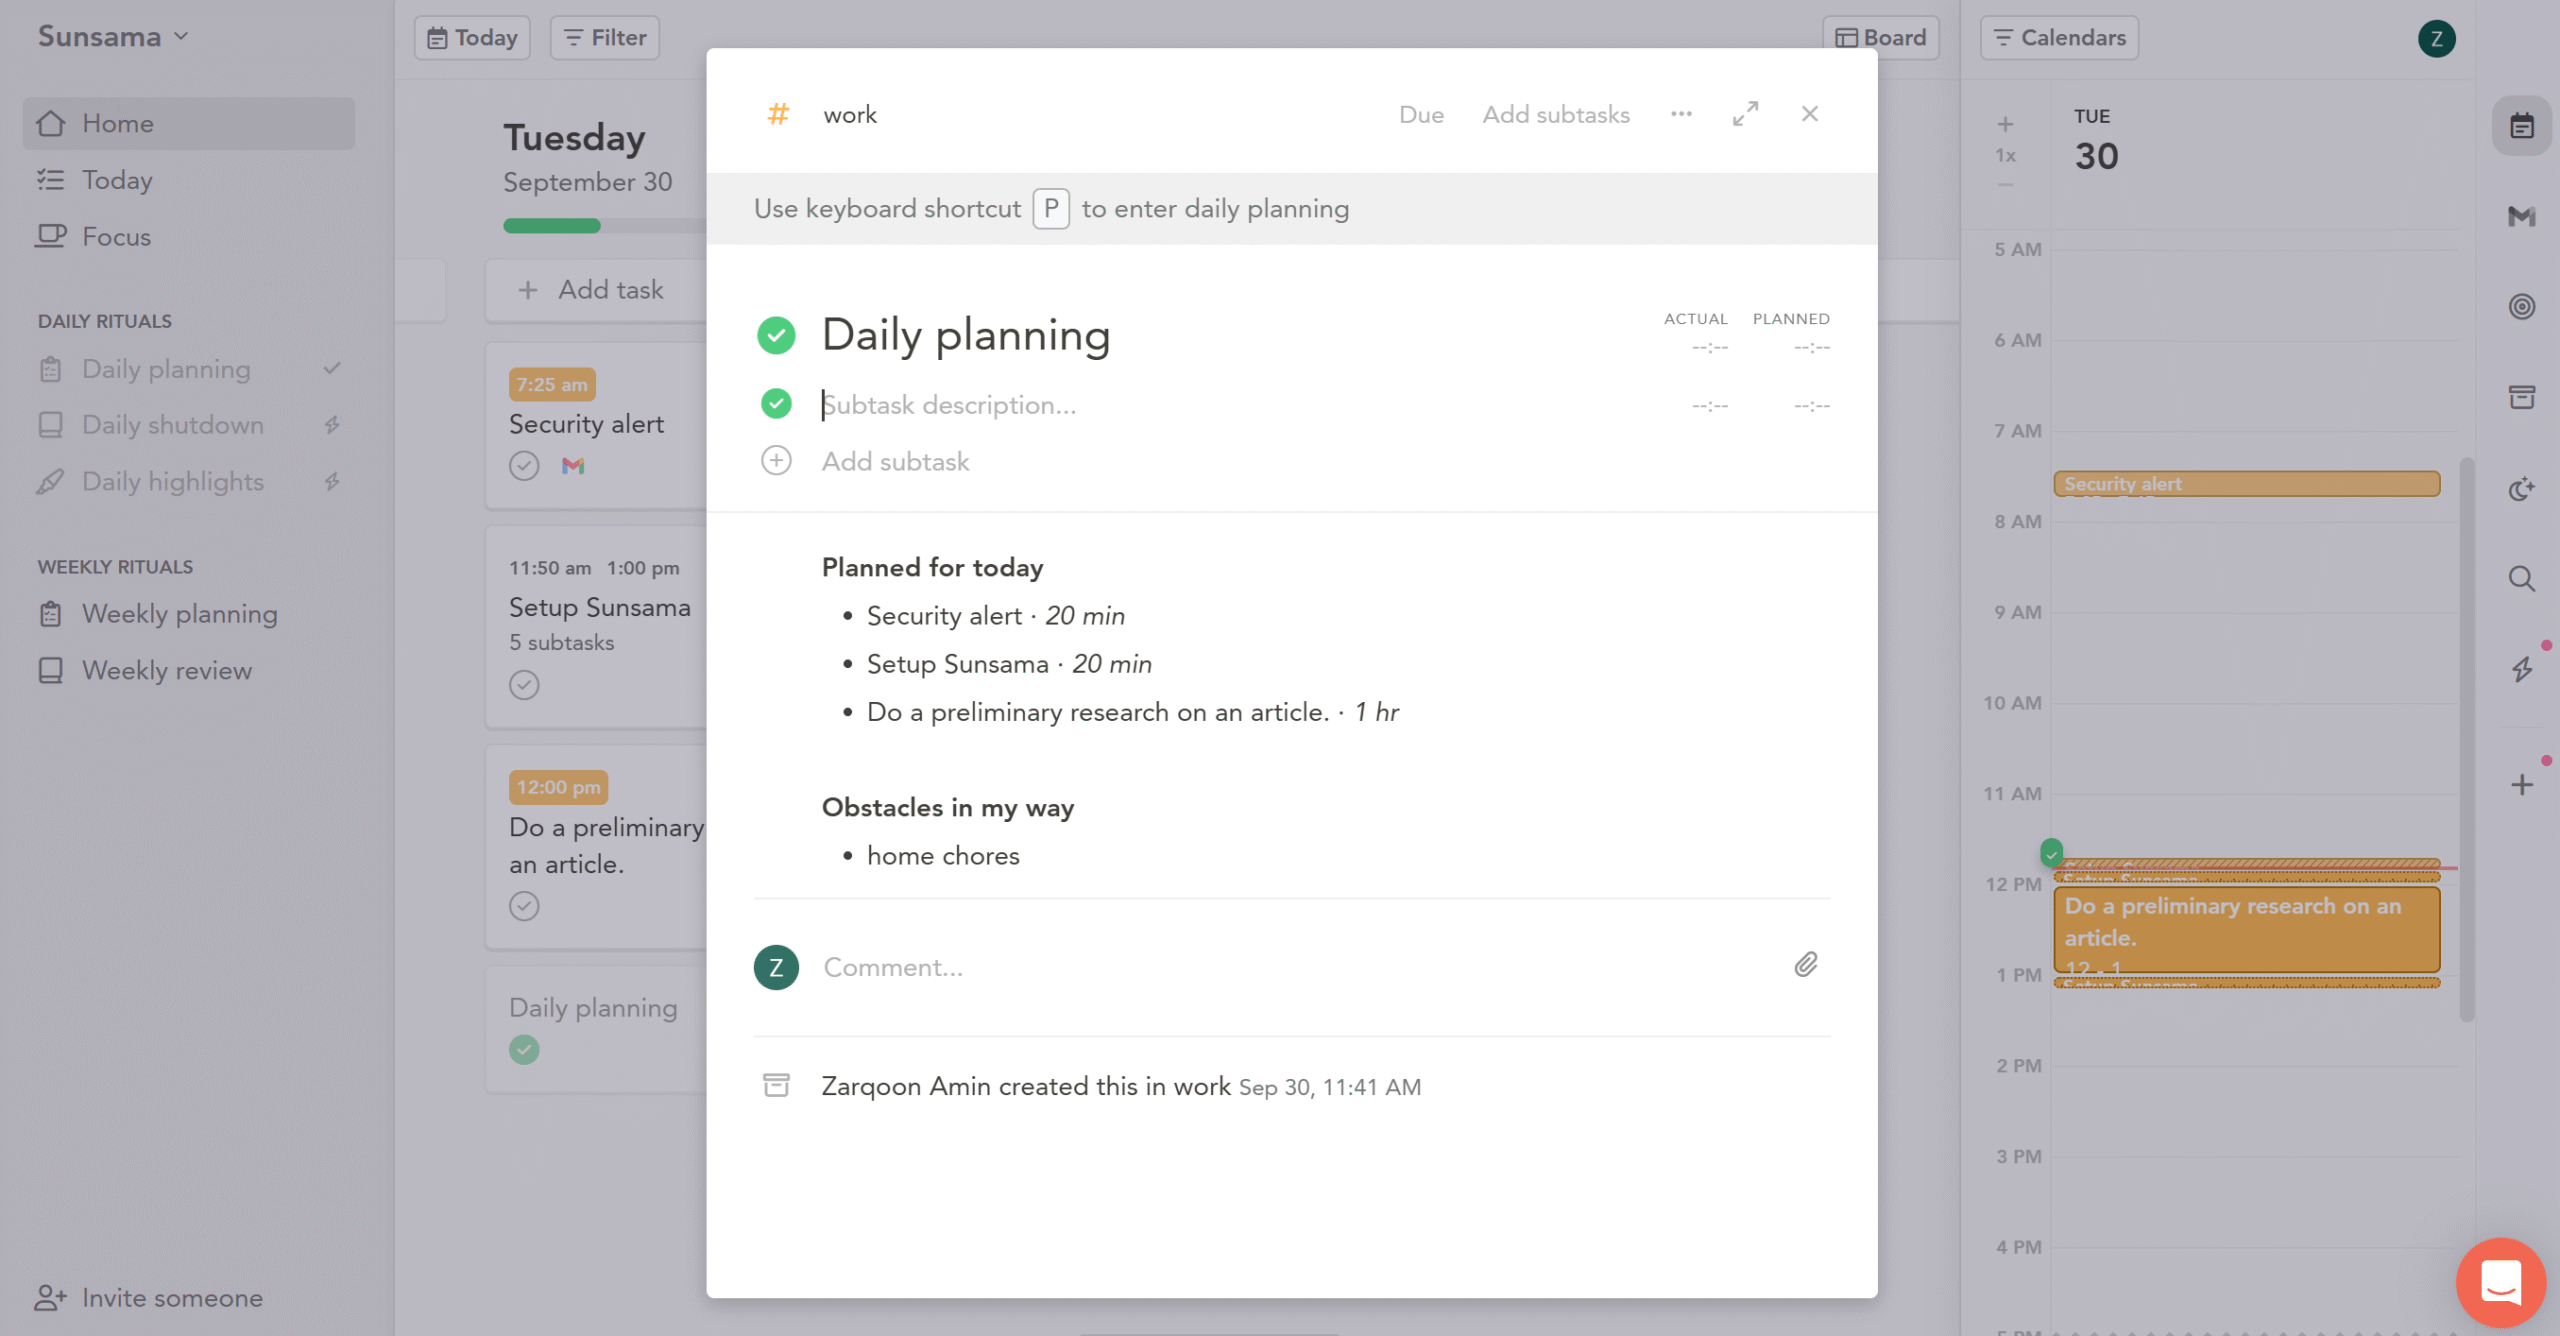This screenshot has height=1336, width=2560.
Task: Open Weekly planning ritual
Action: [x=179, y=613]
